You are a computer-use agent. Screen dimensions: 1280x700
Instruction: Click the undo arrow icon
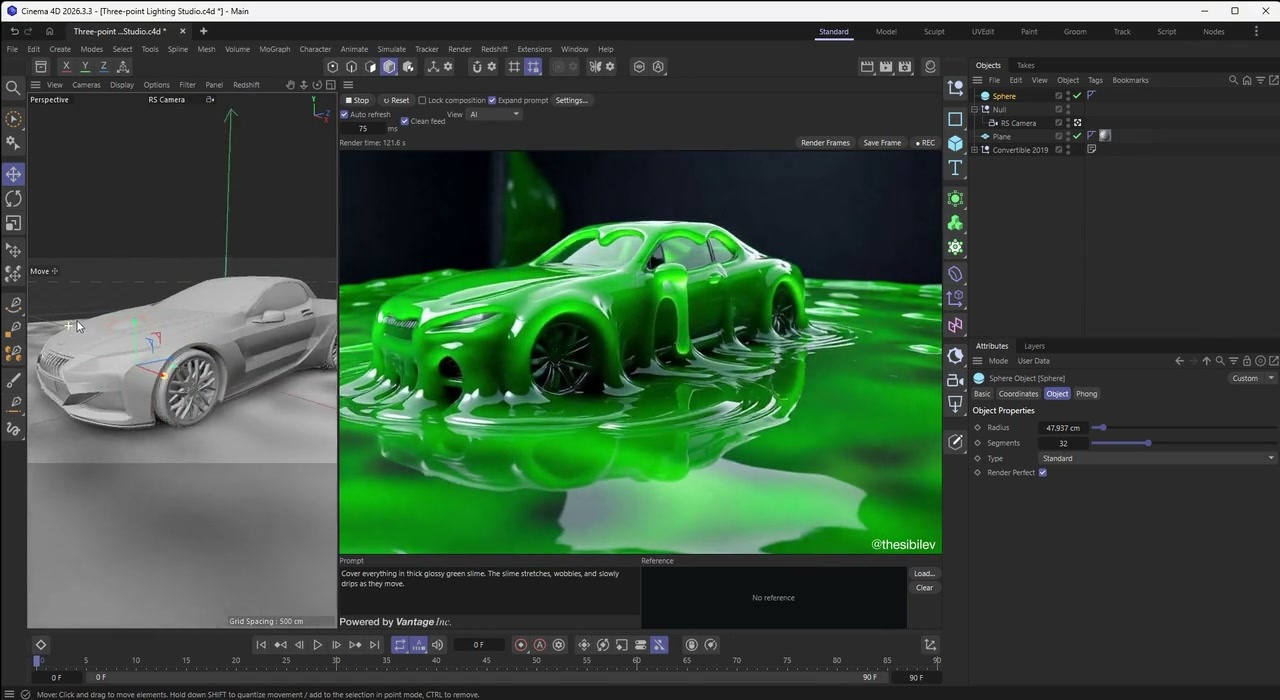pyautogui.click(x=14, y=31)
